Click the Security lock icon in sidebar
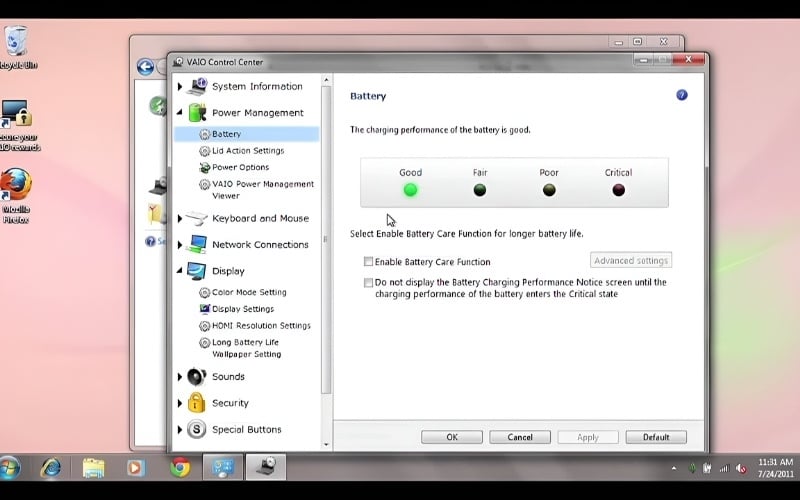The height and width of the screenshot is (500, 800). pos(196,403)
